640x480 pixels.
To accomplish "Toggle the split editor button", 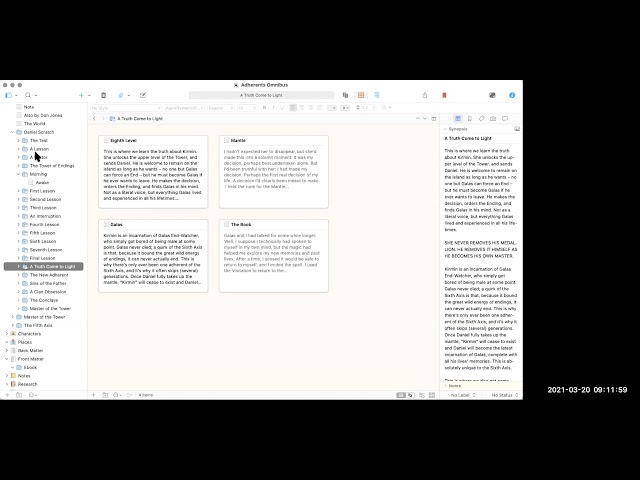I will [x=433, y=118].
